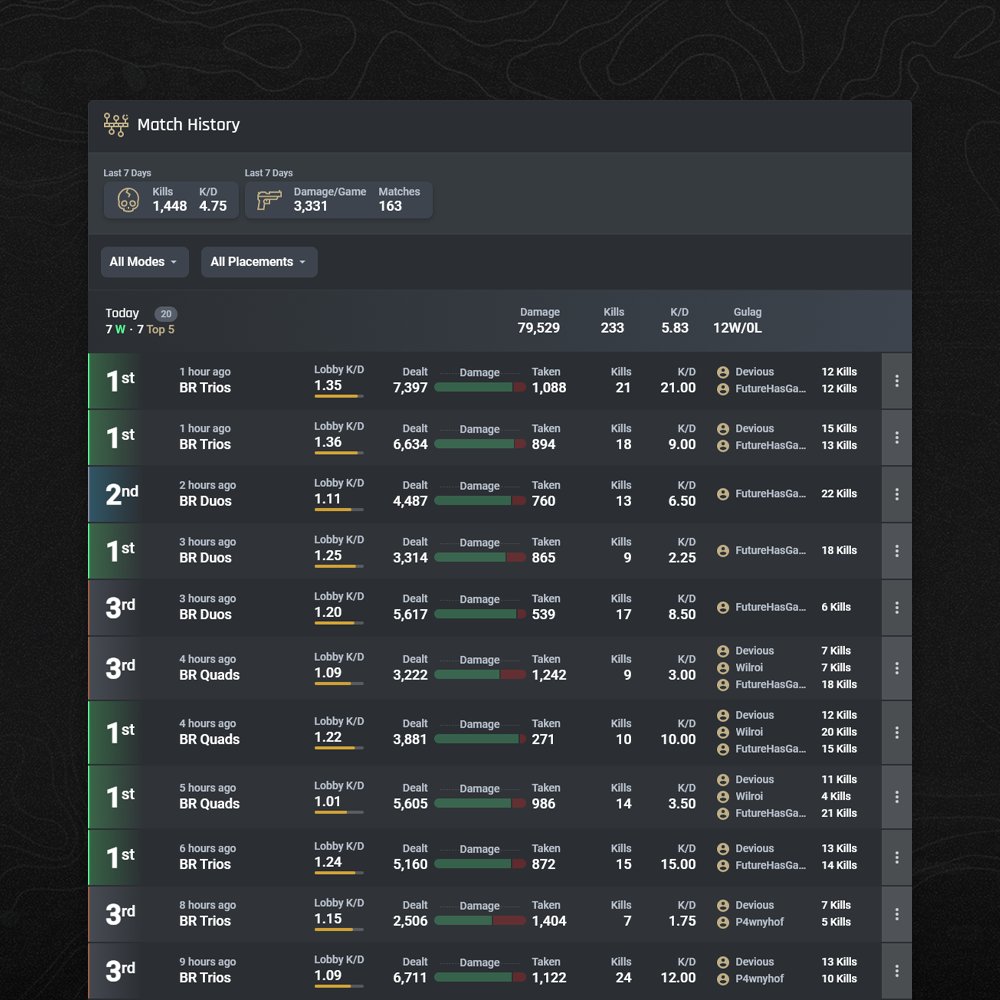Click FutureHasGa's avatar on the 2nd place BR Duos row
This screenshot has width=1000, height=1000.
point(722,494)
